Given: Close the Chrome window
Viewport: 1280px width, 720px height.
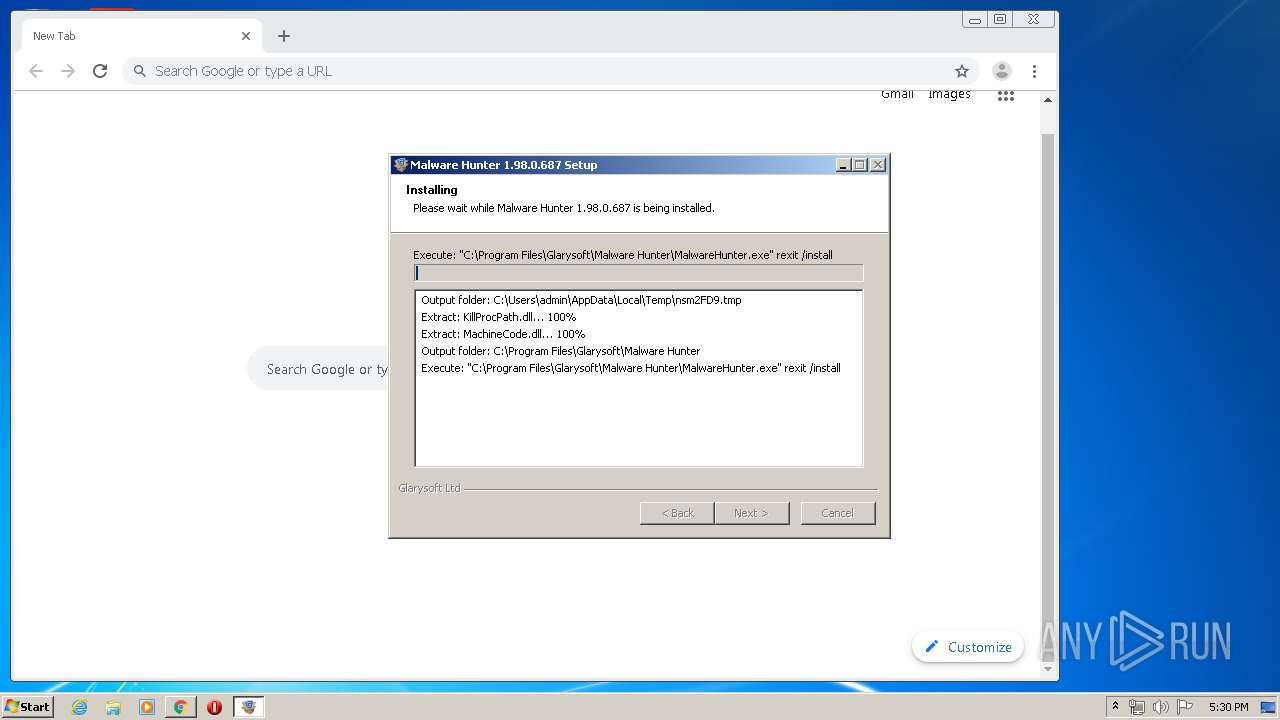Looking at the screenshot, I should point(1033,19).
